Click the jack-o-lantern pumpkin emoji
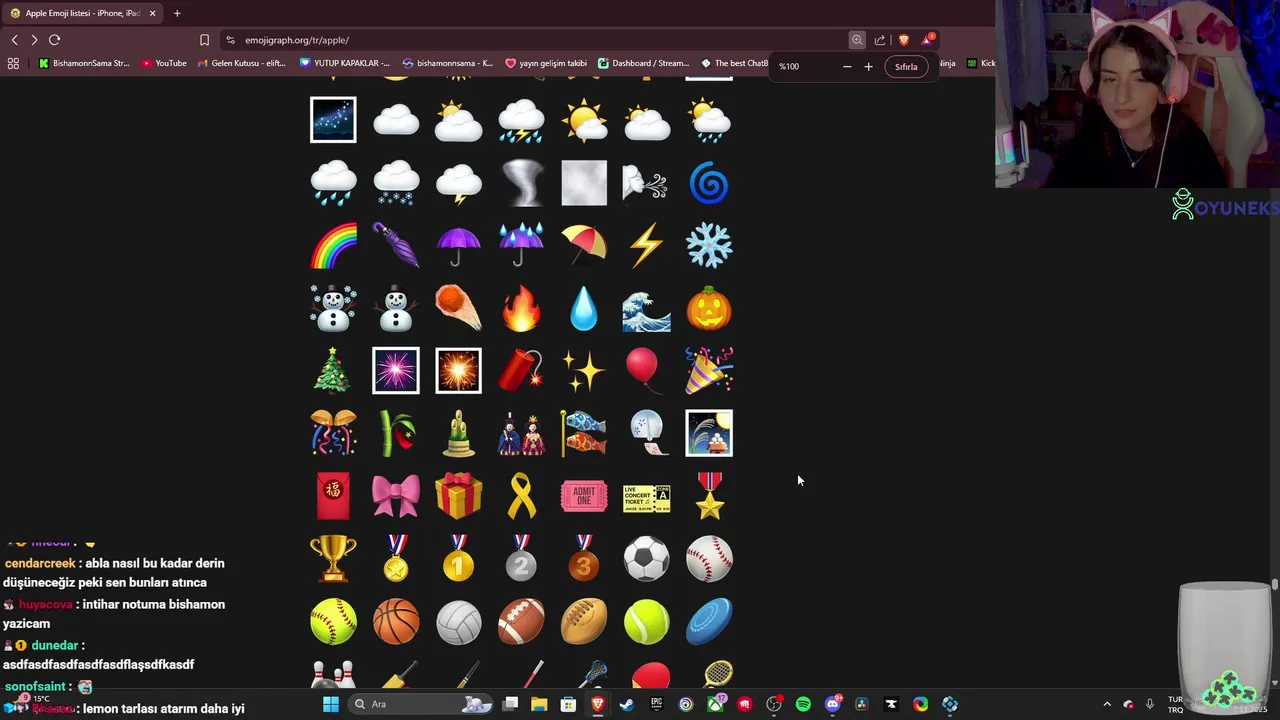The height and width of the screenshot is (720, 1280). point(709,308)
